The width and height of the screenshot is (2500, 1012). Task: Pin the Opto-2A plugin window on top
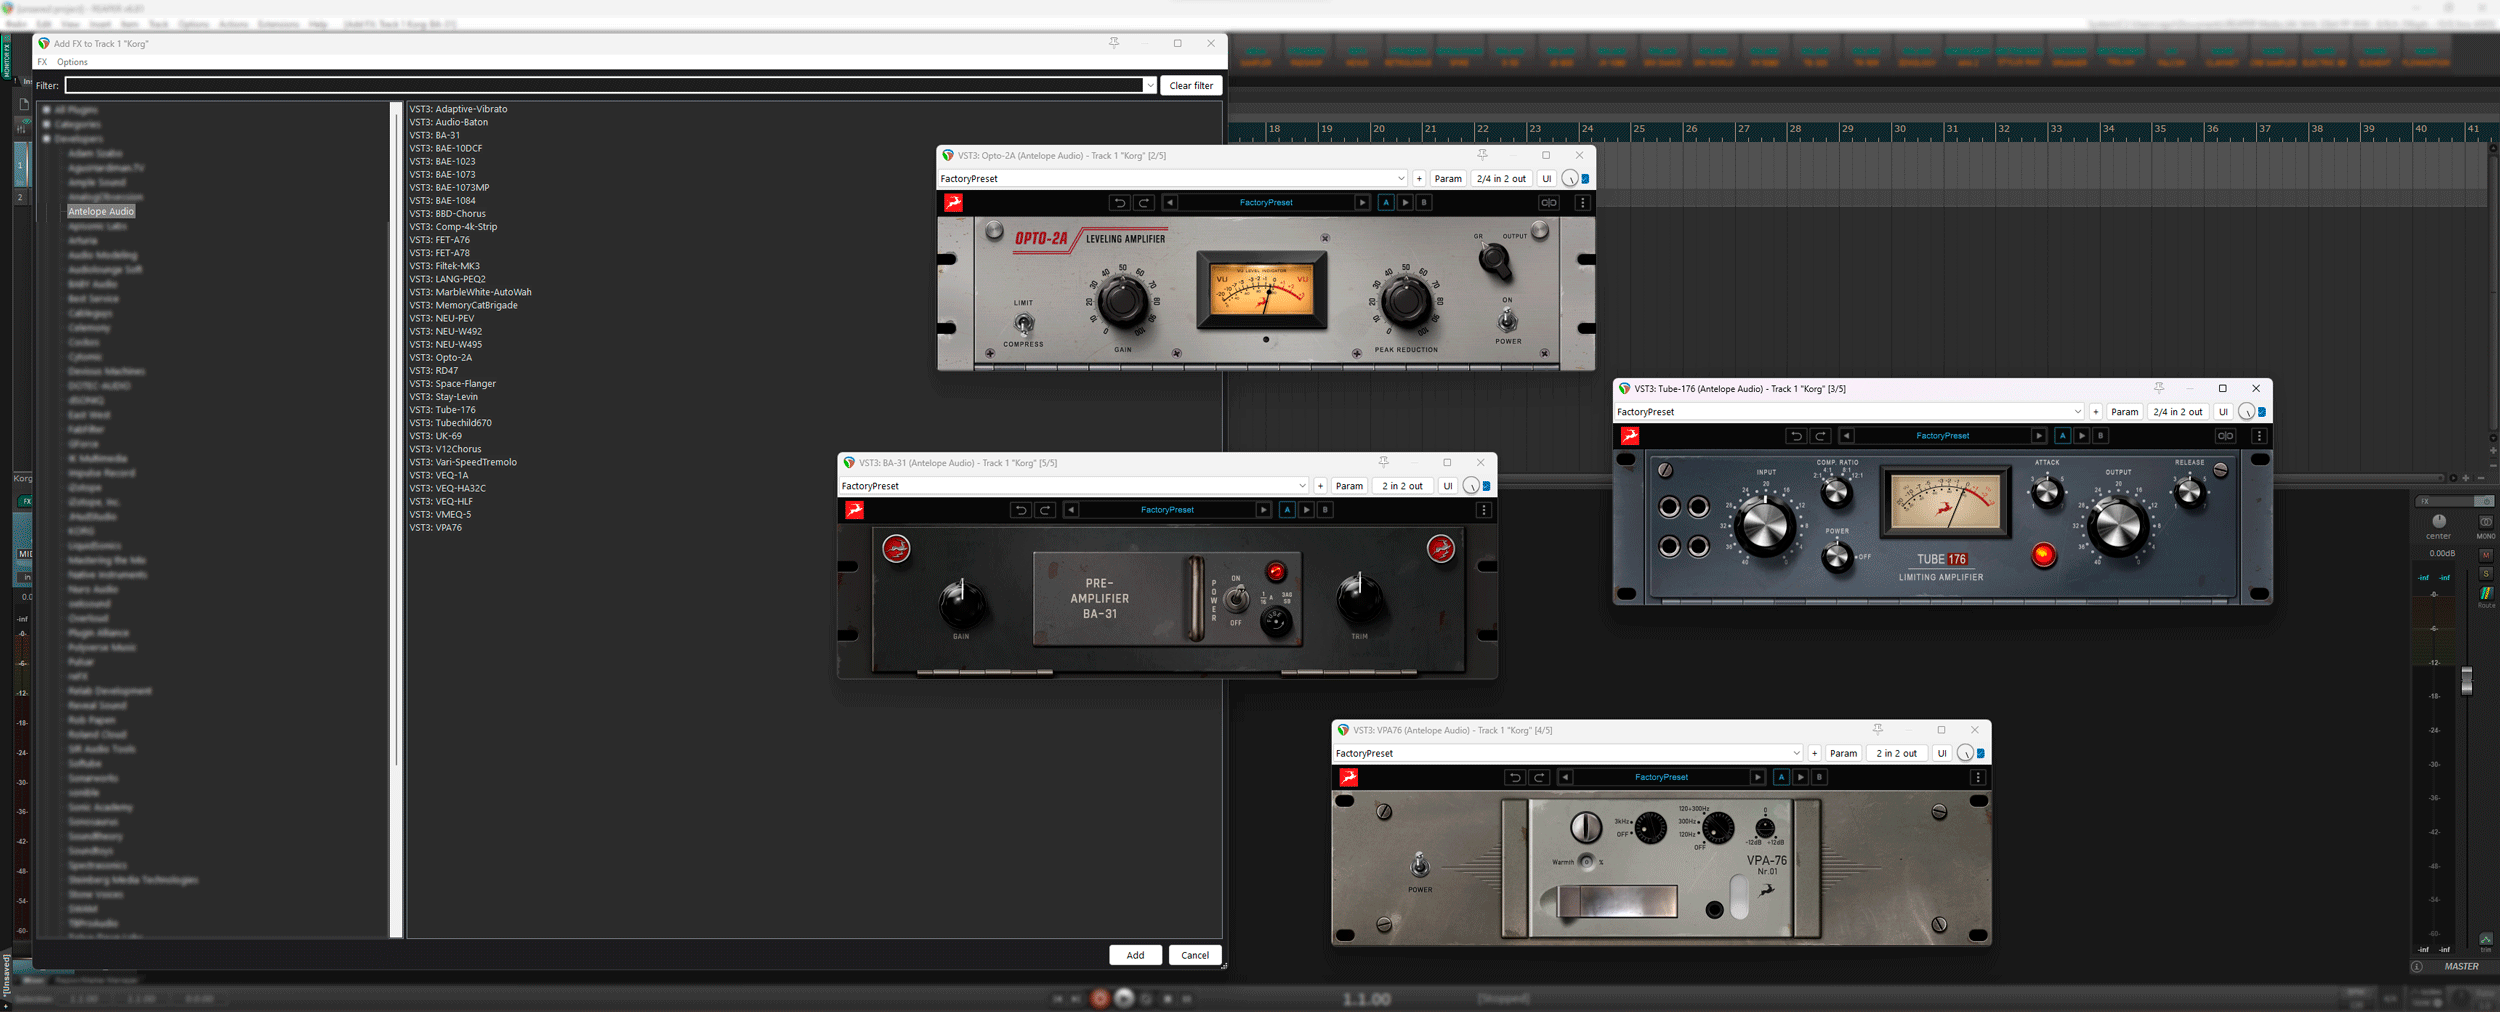tap(1482, 155)
